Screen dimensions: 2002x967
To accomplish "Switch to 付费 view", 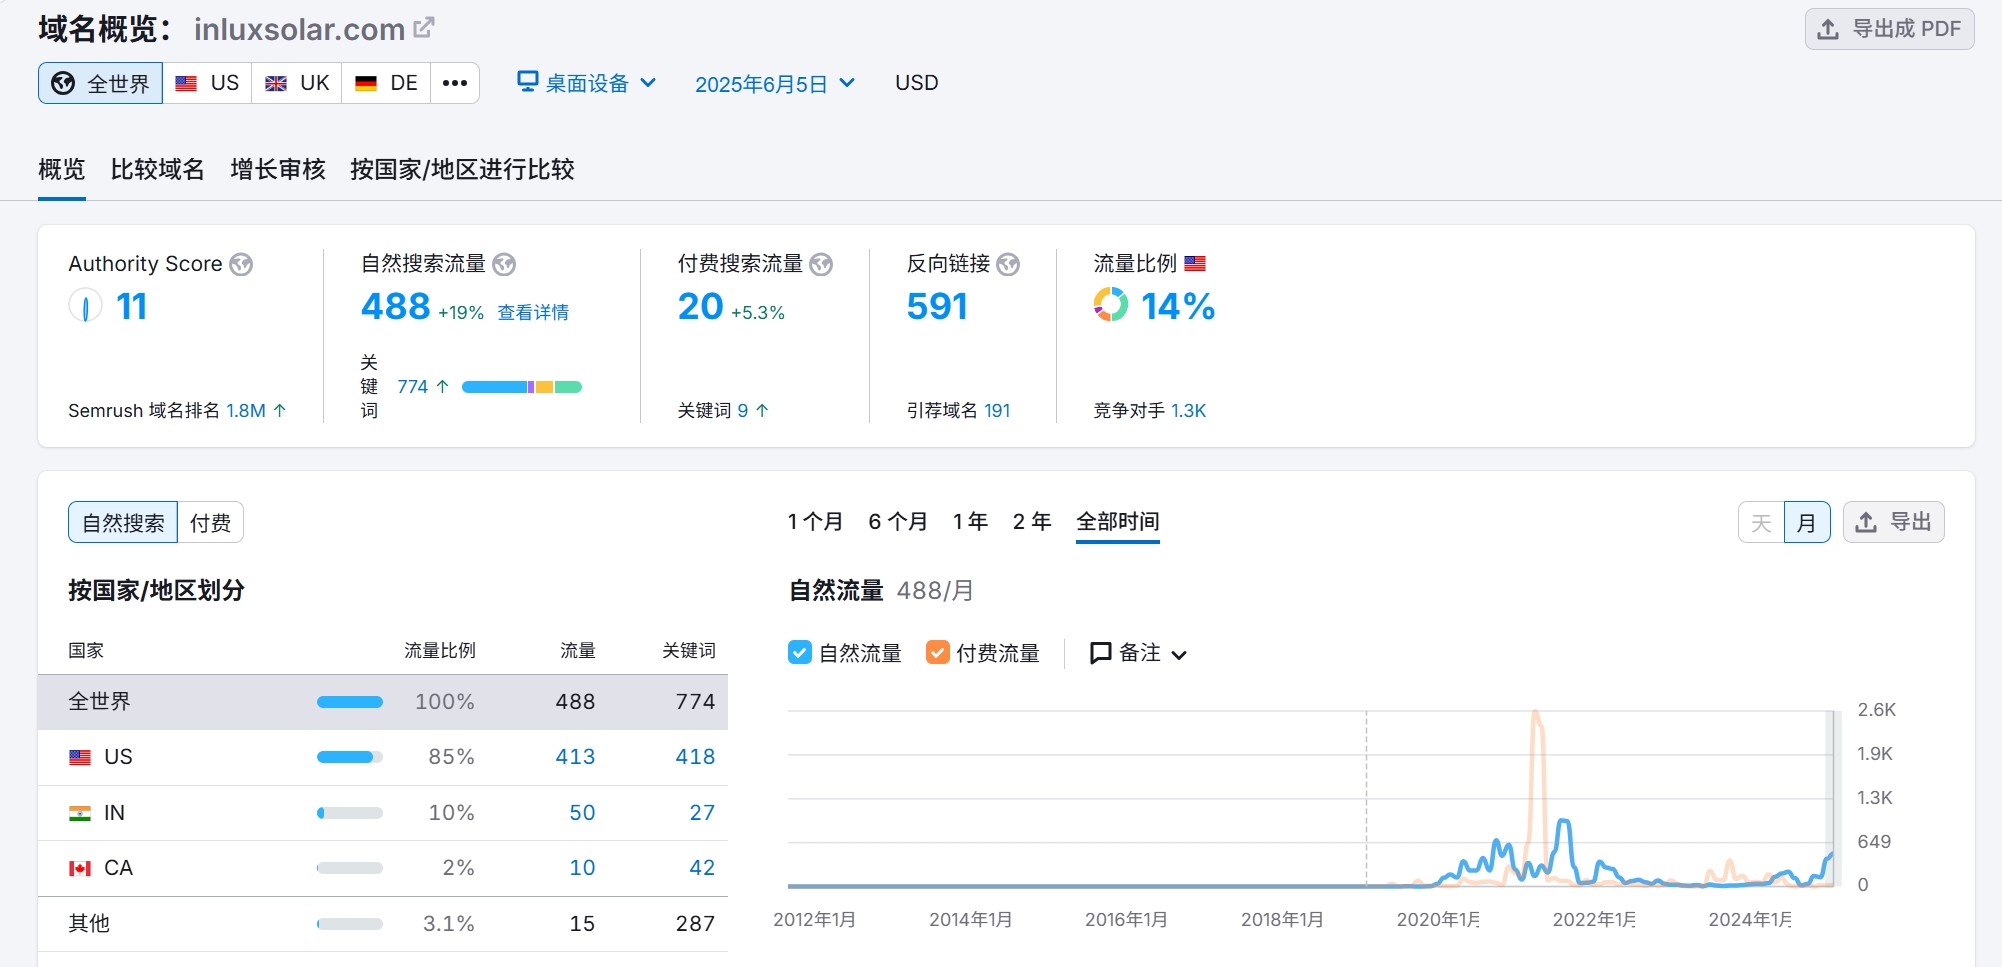I will [x=210, y=522].
